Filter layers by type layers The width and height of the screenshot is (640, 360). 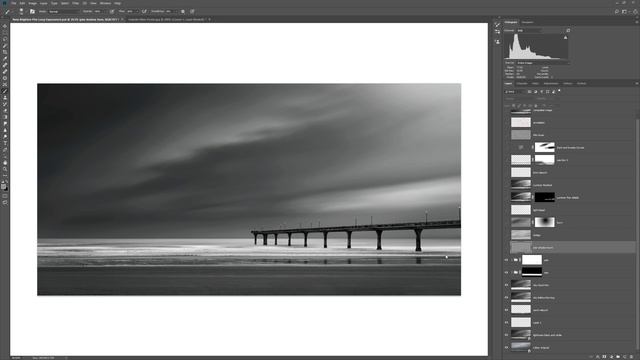pyautogui.click(x=542, y=92)
